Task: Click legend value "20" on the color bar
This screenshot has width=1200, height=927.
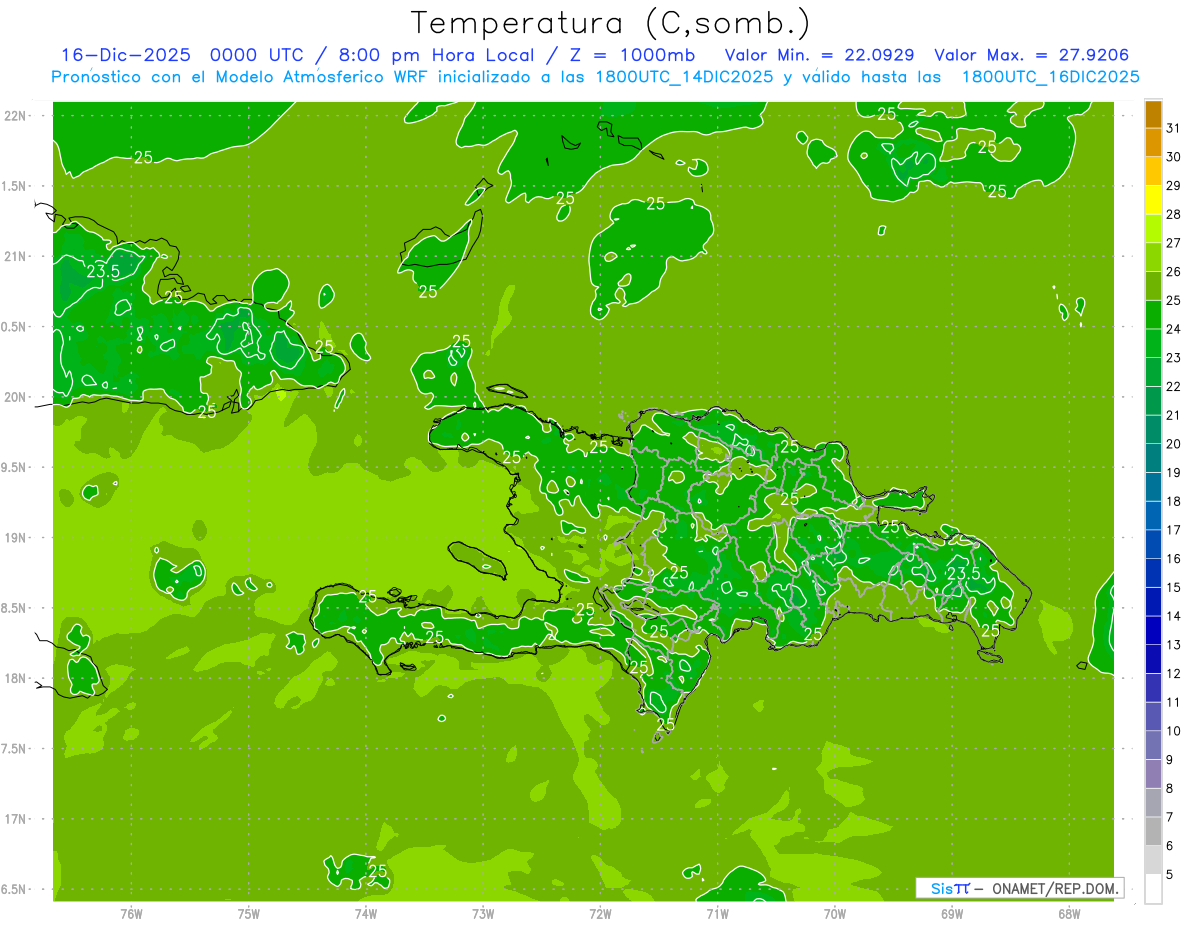Action: [1174, 444]
